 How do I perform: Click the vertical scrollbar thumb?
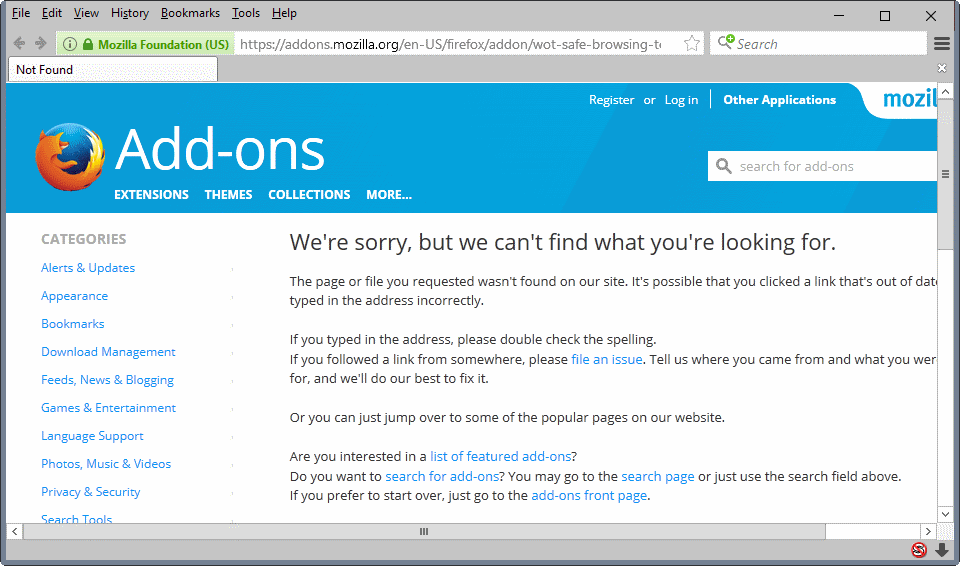click(x=945, y=175)
